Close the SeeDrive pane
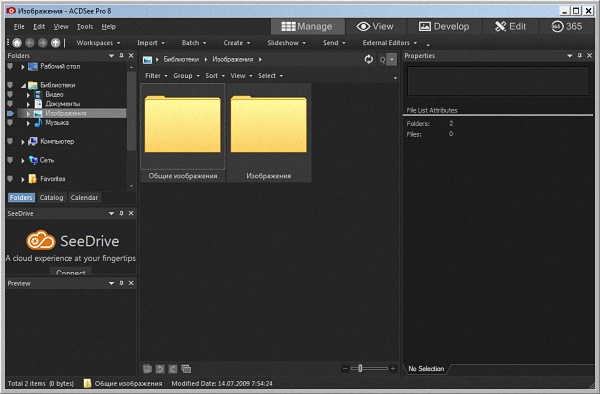The height and width of the screenshot is (394, 600). coord(131,213)
